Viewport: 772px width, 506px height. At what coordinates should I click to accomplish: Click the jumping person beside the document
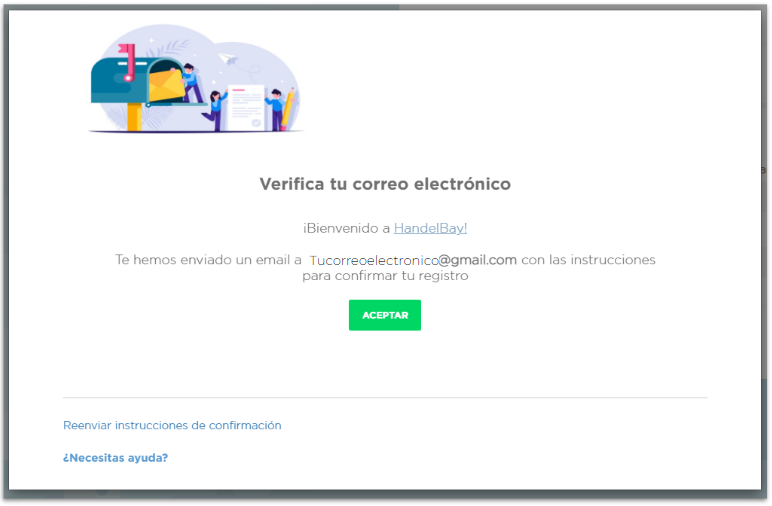215,111
